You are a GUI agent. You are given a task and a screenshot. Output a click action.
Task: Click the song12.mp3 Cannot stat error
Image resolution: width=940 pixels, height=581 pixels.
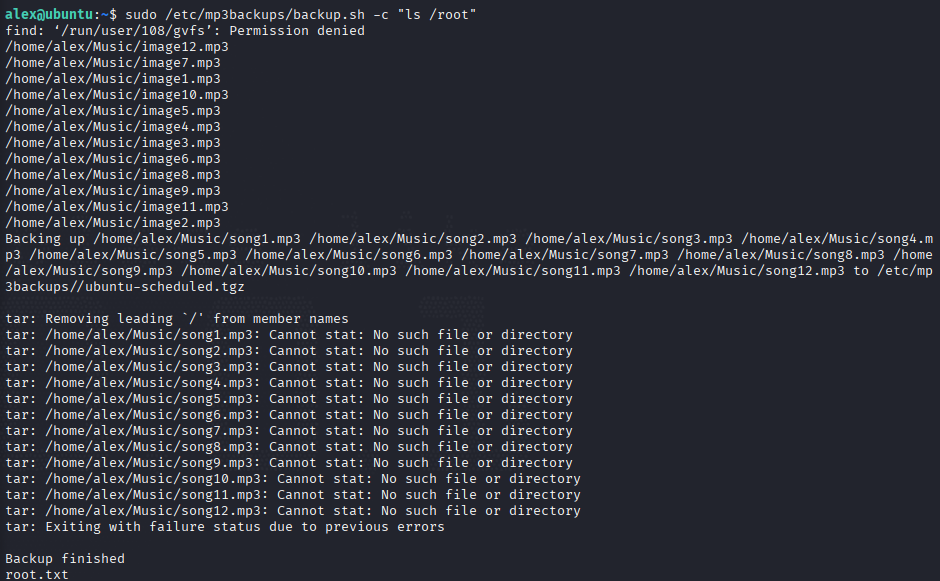293,510
